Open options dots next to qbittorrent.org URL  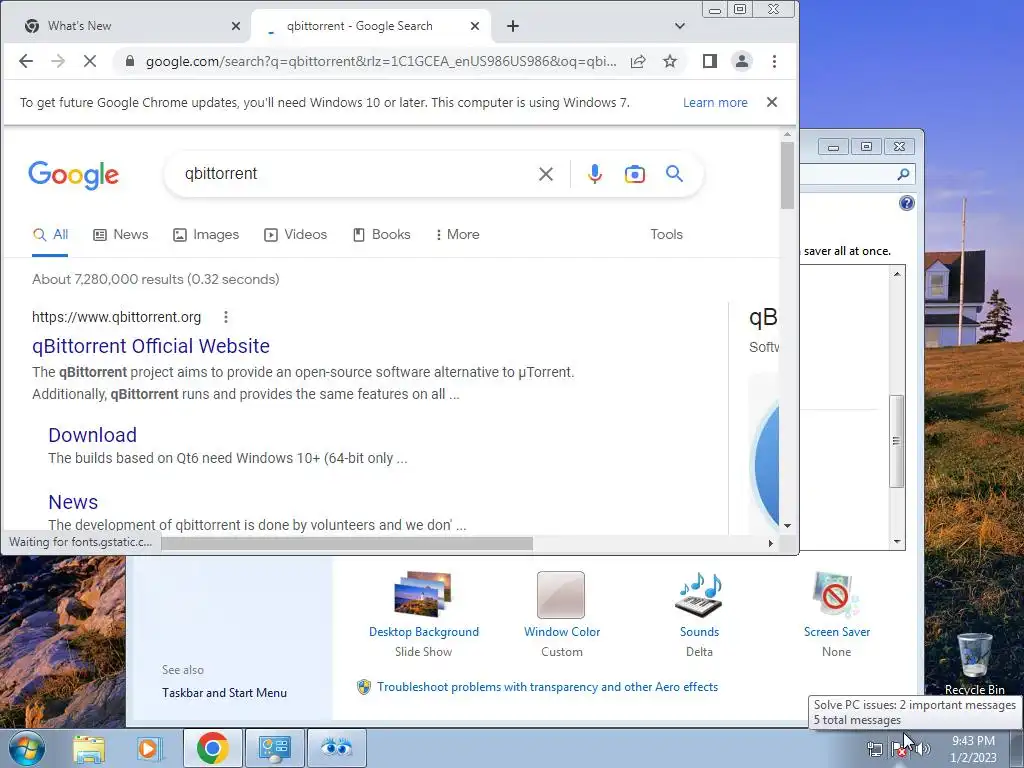tap(226, 317)
